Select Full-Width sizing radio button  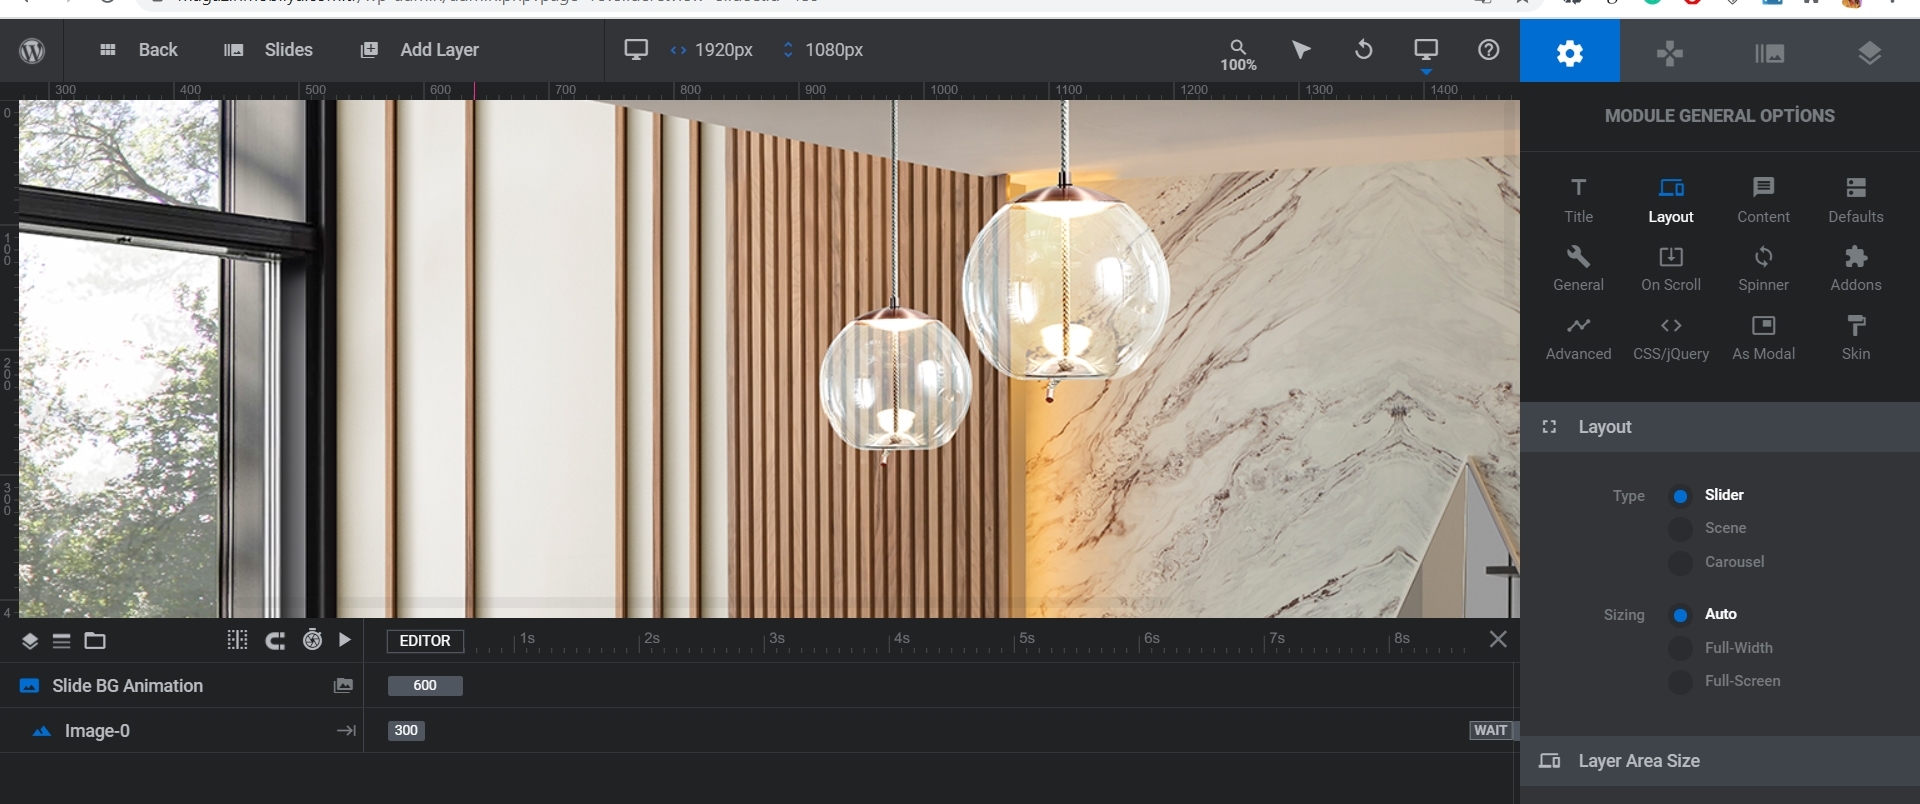click(x=1681, y=649)
